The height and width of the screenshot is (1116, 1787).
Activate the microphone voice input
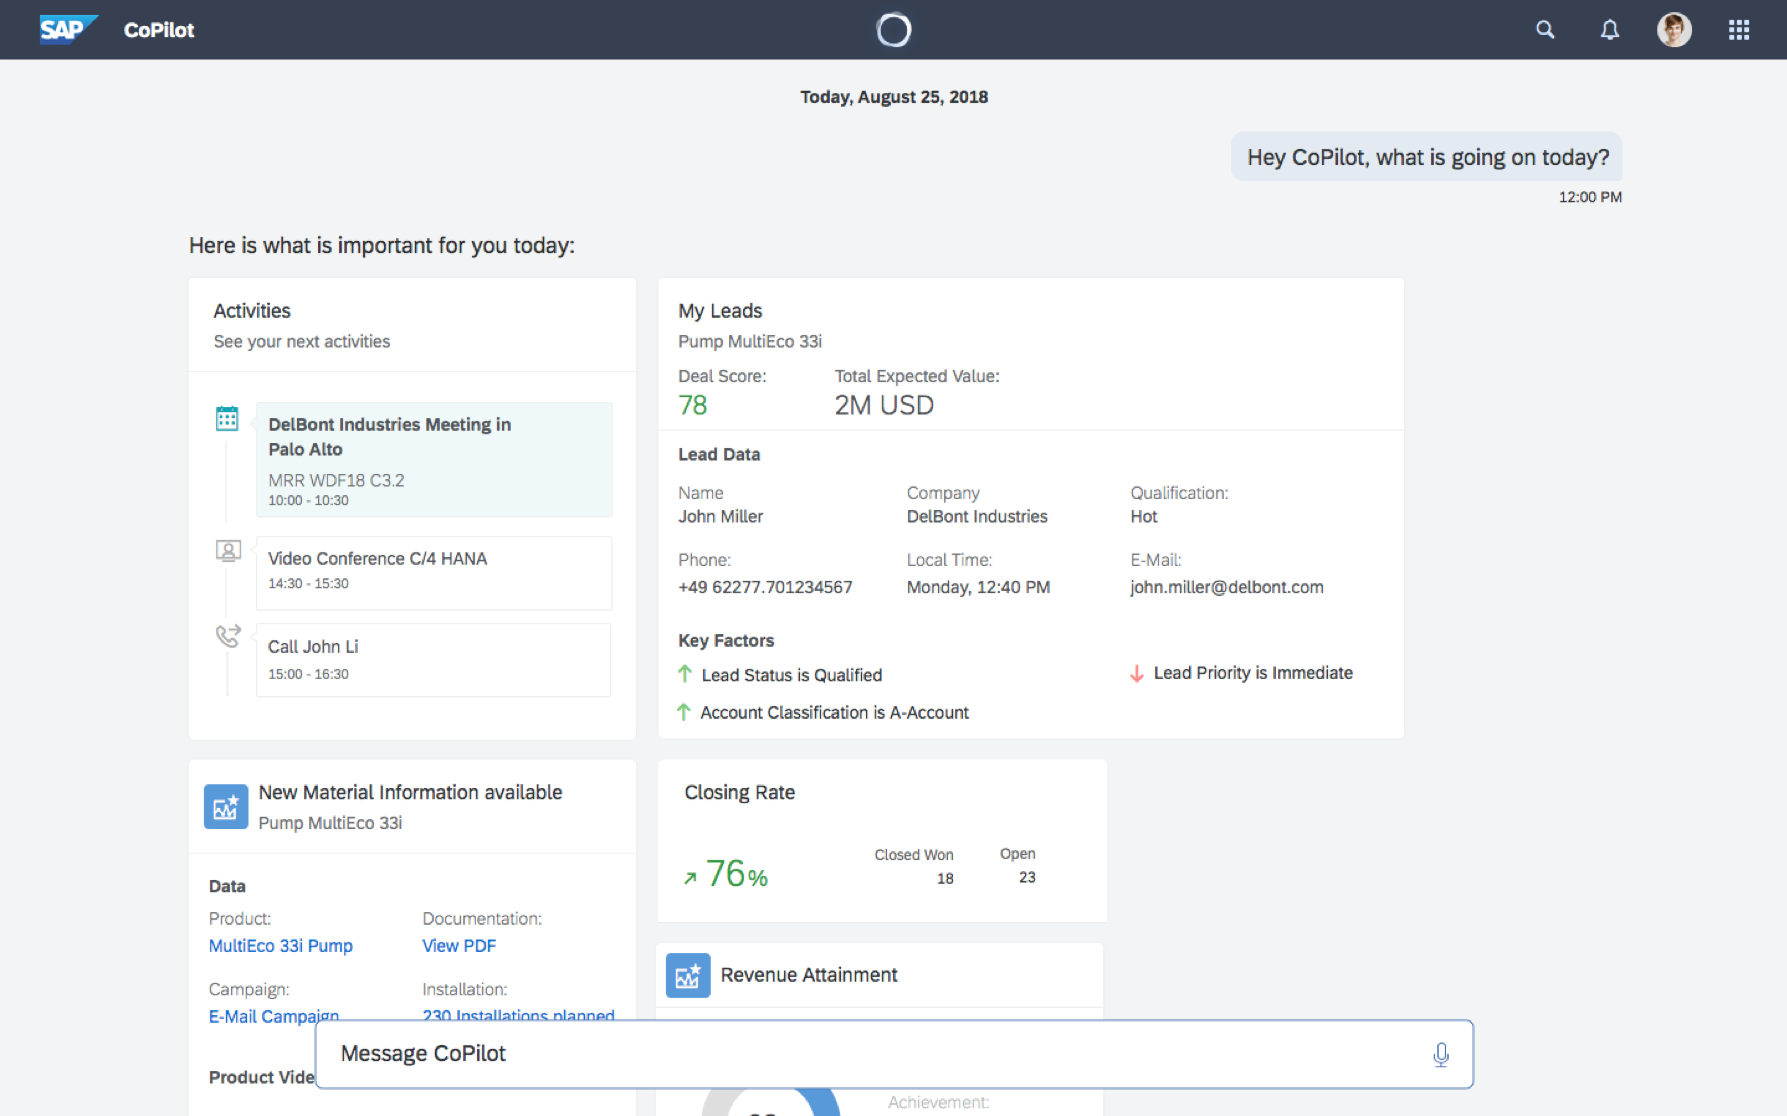tap(1440, 1054)
